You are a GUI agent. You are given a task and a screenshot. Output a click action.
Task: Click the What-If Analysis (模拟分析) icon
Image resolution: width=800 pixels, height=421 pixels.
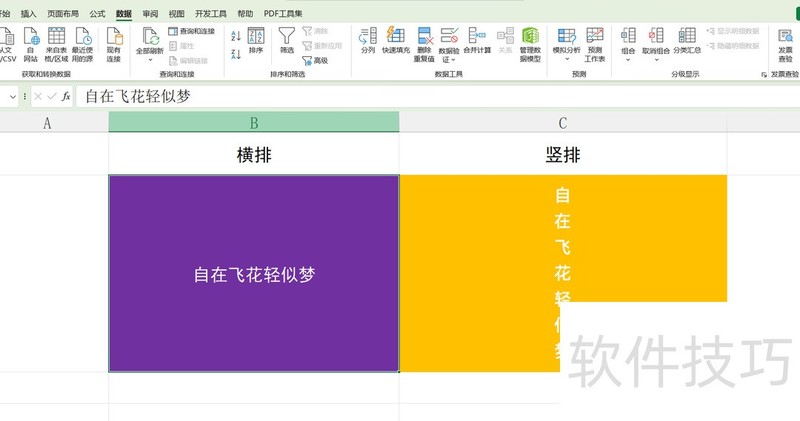pyautogui.click(x=566, y=36)
